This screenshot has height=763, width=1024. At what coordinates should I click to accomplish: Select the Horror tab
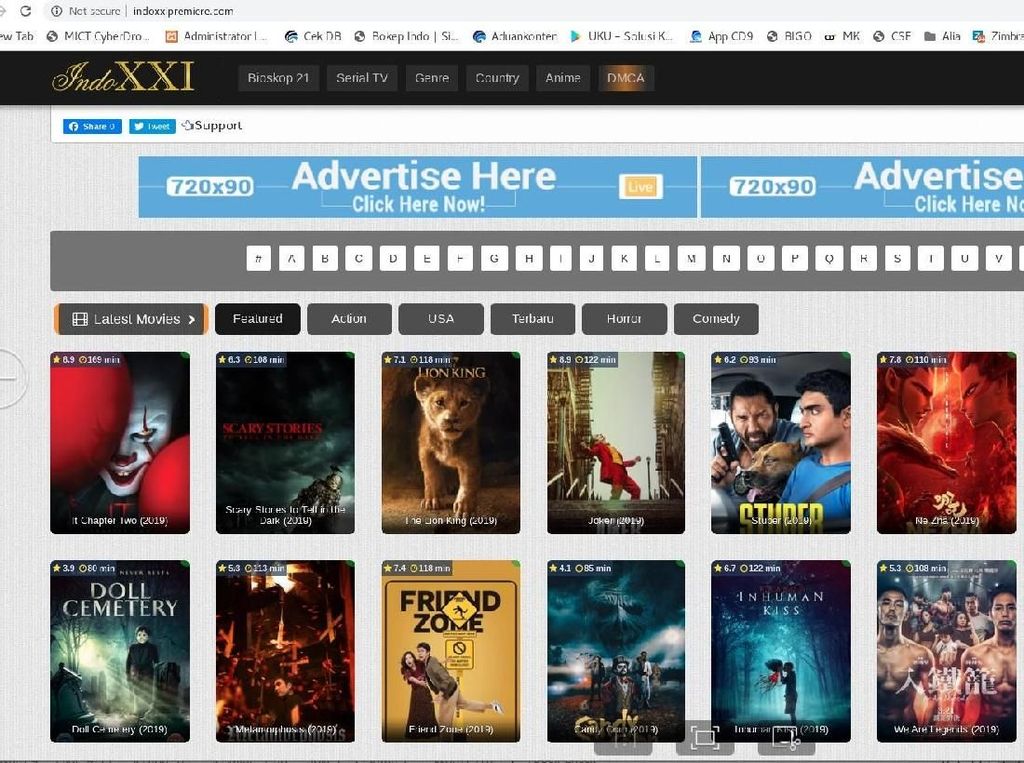click(624, 319)
